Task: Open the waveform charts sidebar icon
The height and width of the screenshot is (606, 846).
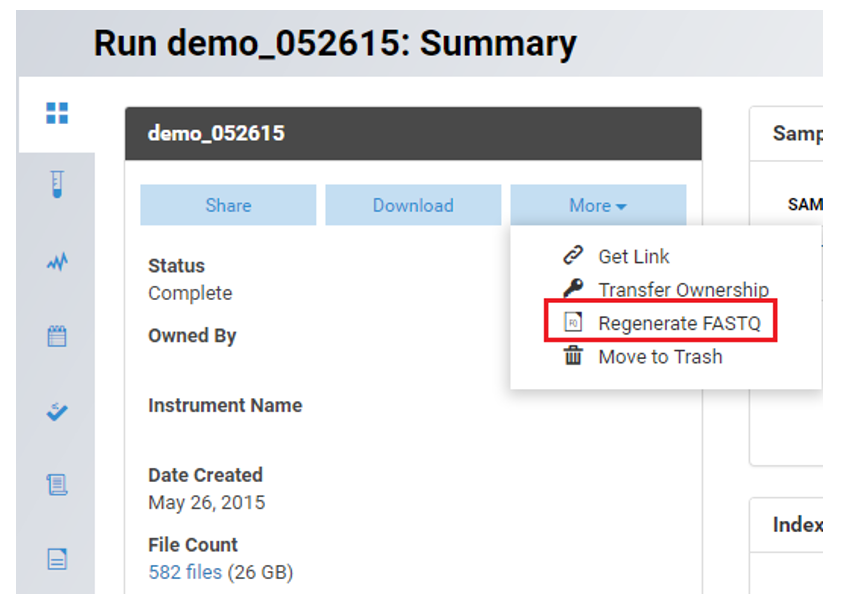Action: [57, 262]
